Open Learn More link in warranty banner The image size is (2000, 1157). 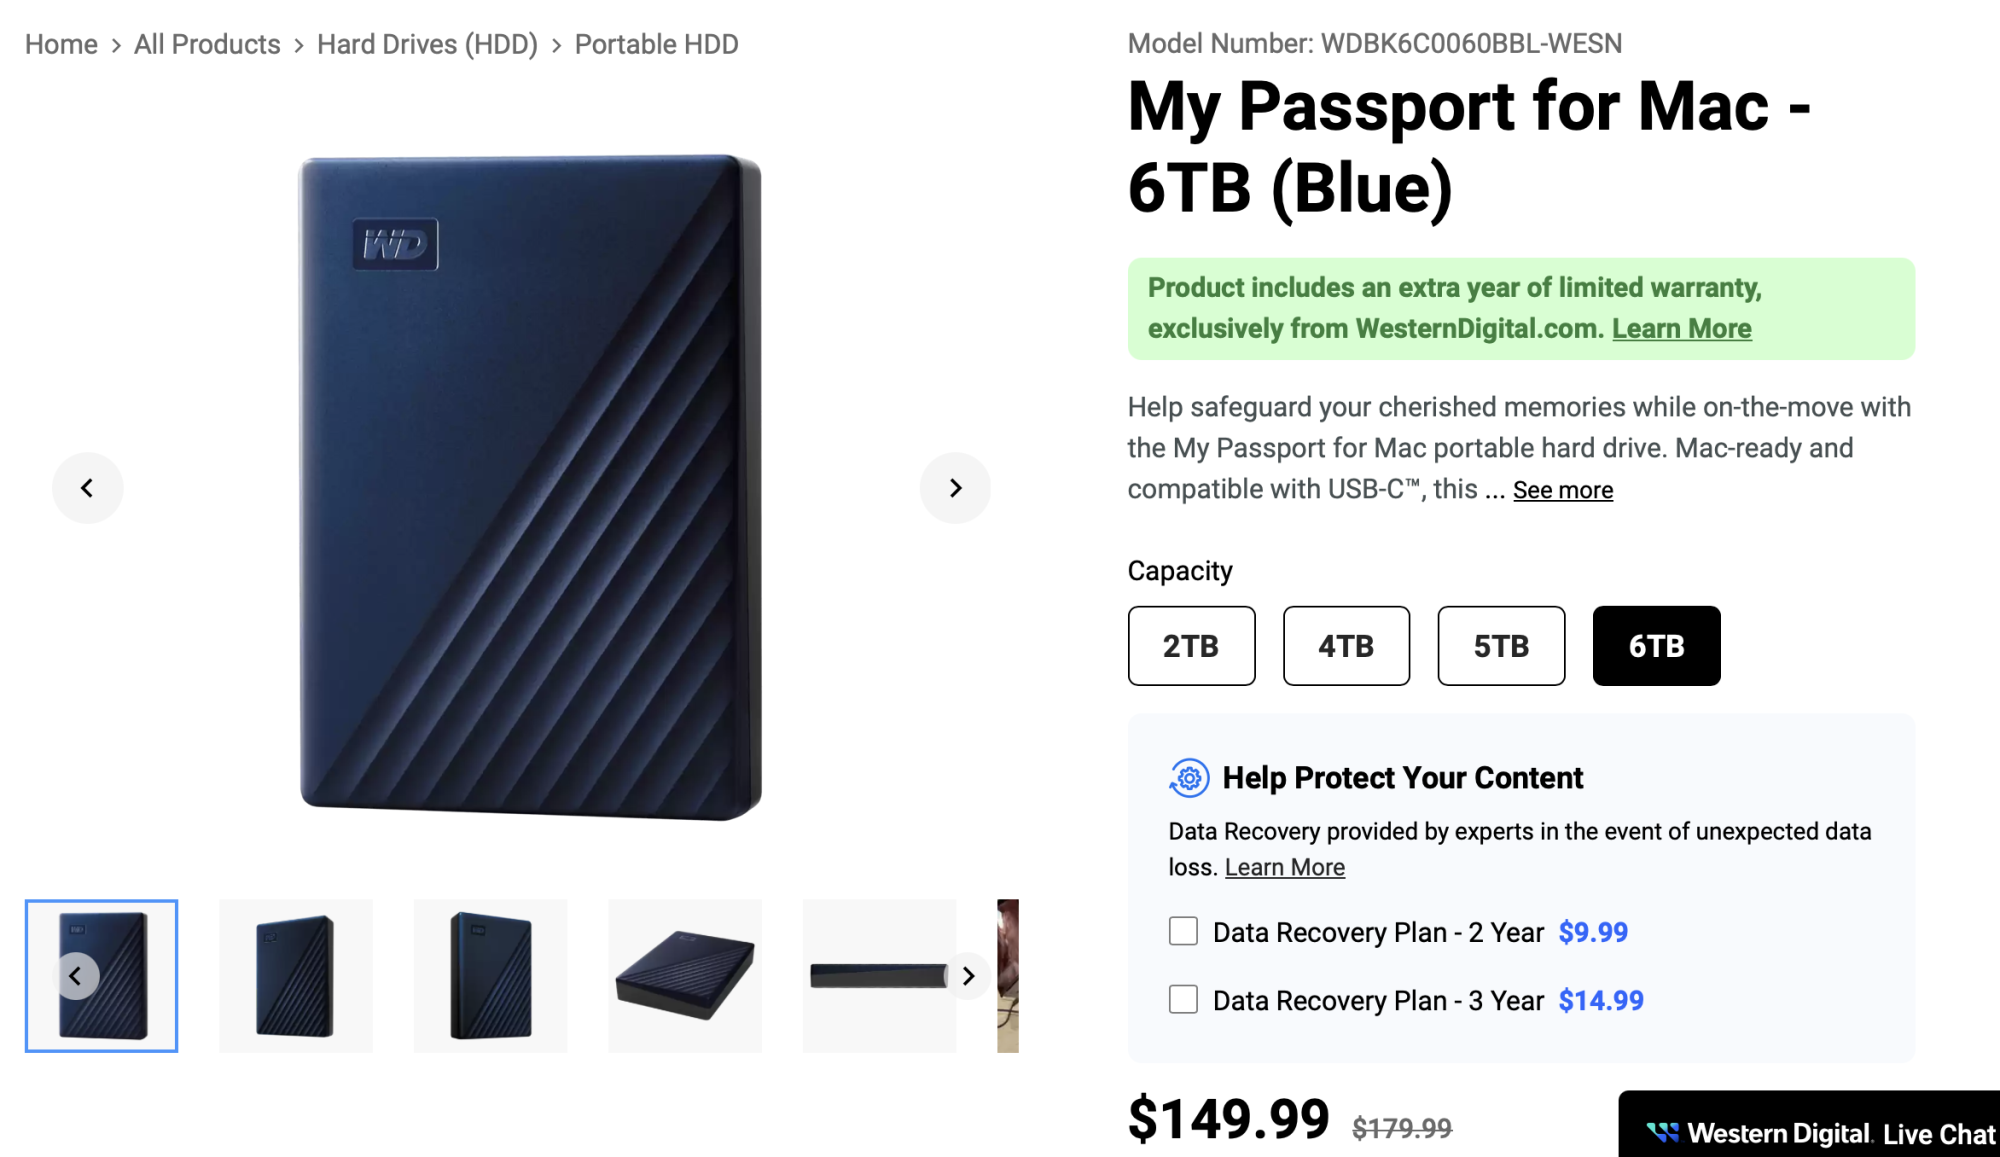pos(1681,329)
